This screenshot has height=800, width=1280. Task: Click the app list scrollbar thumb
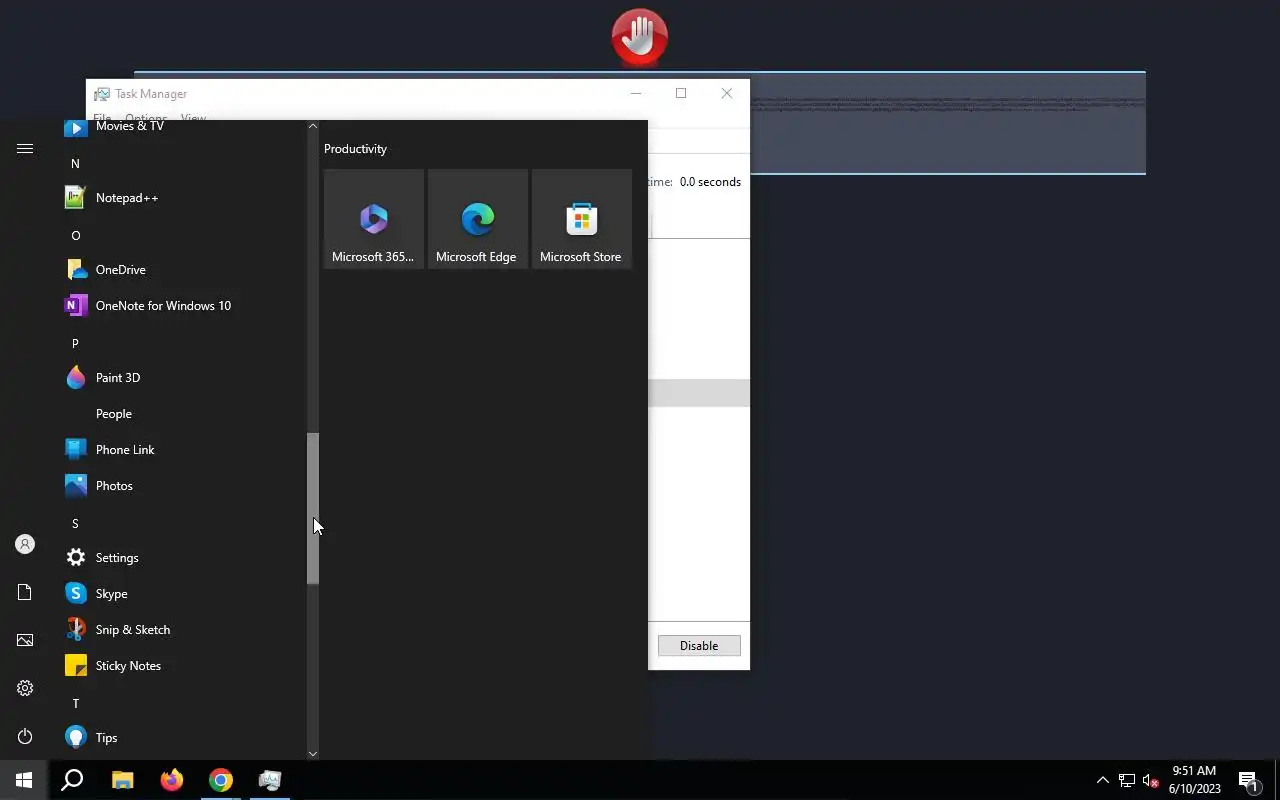point(313,508)
